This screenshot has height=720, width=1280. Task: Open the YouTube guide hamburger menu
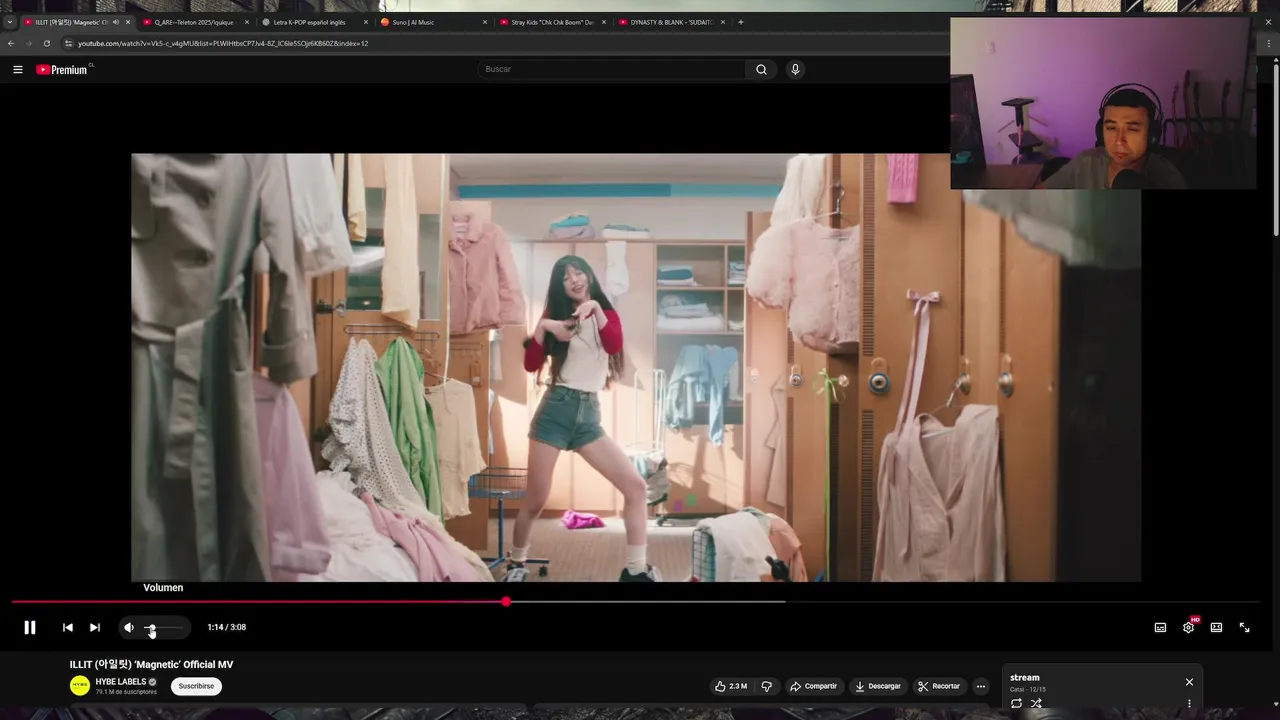tap(17, 69)
